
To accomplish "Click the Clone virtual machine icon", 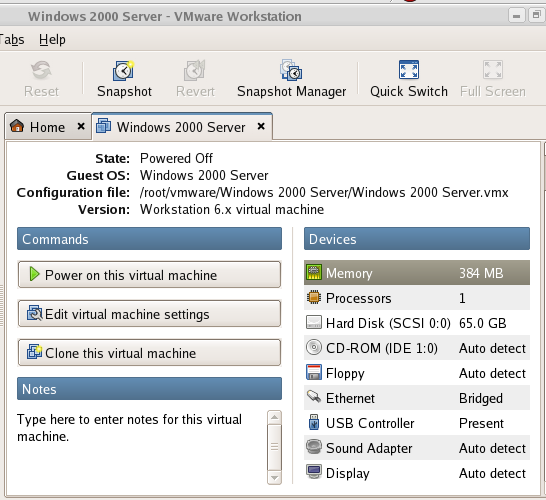I will 34,352.
